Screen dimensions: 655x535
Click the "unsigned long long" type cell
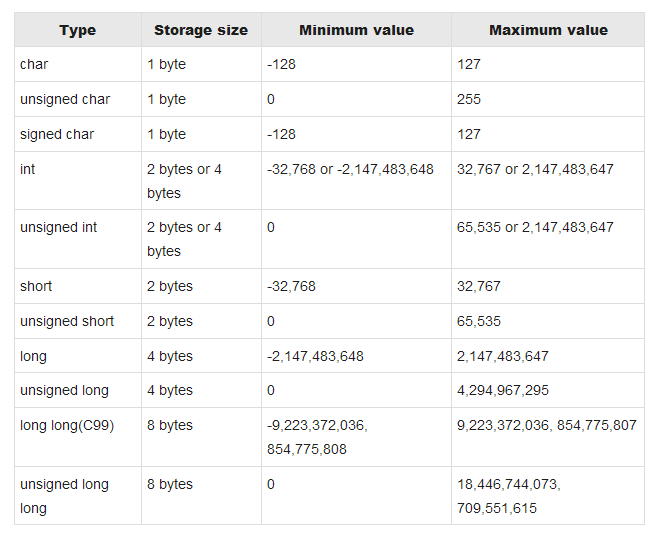64,495
